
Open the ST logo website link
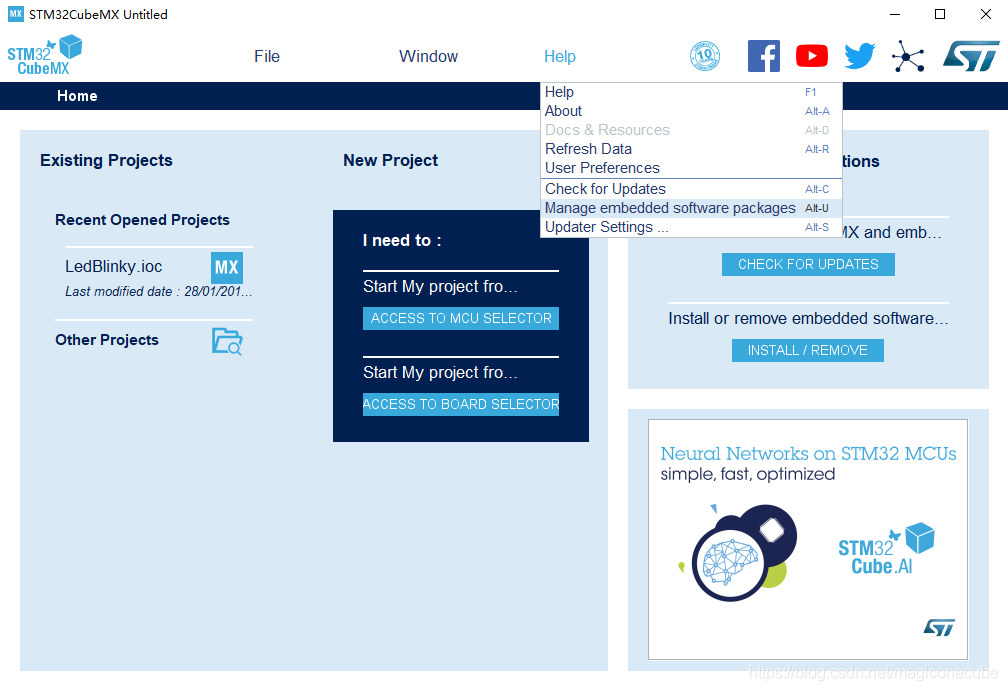click(971, 56)
